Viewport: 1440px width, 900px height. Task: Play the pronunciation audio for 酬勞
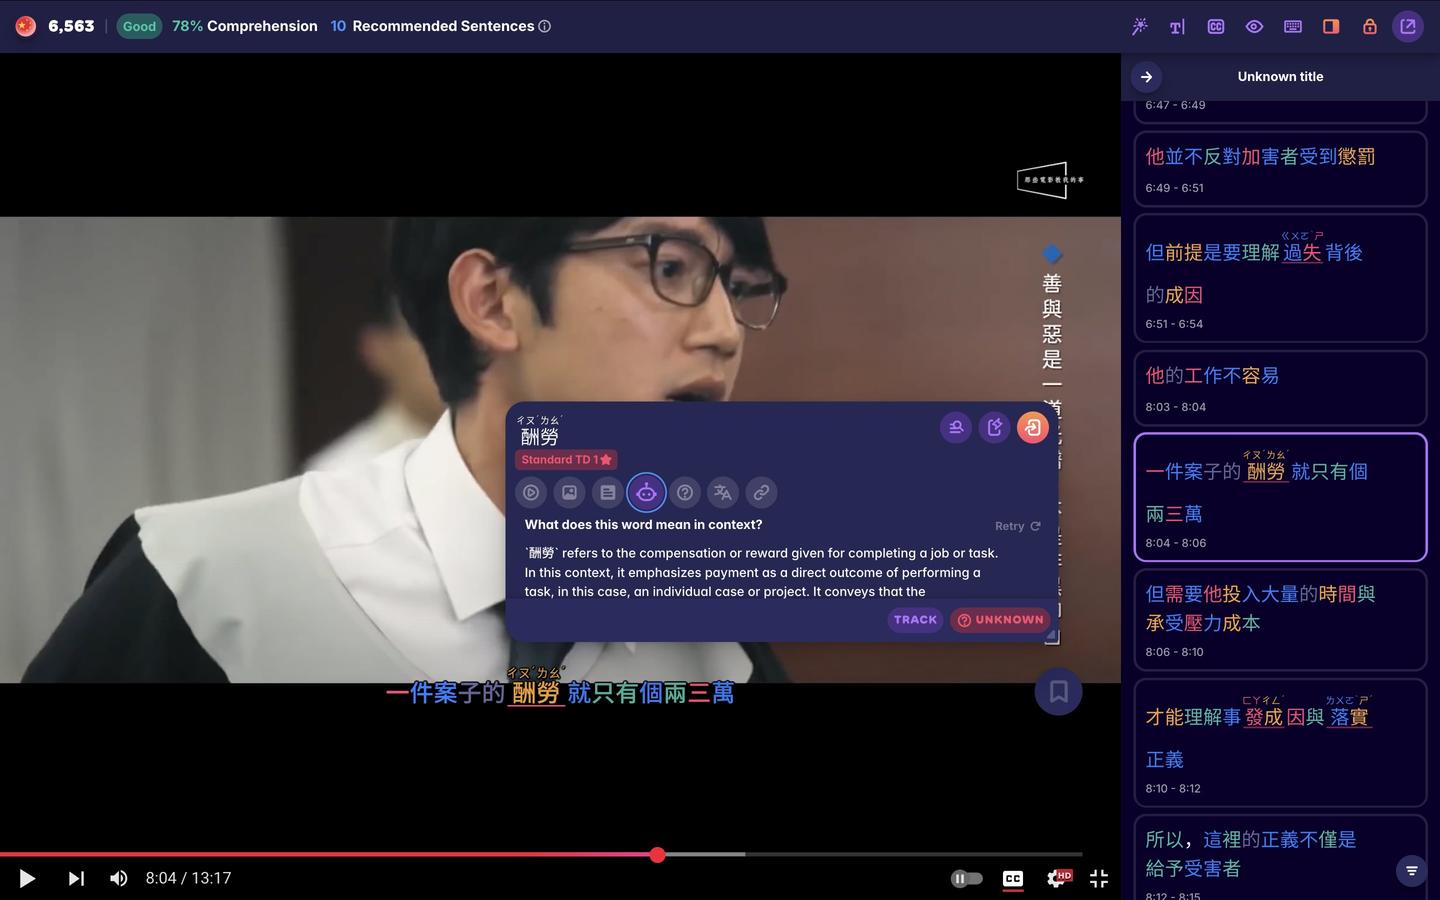530,492
